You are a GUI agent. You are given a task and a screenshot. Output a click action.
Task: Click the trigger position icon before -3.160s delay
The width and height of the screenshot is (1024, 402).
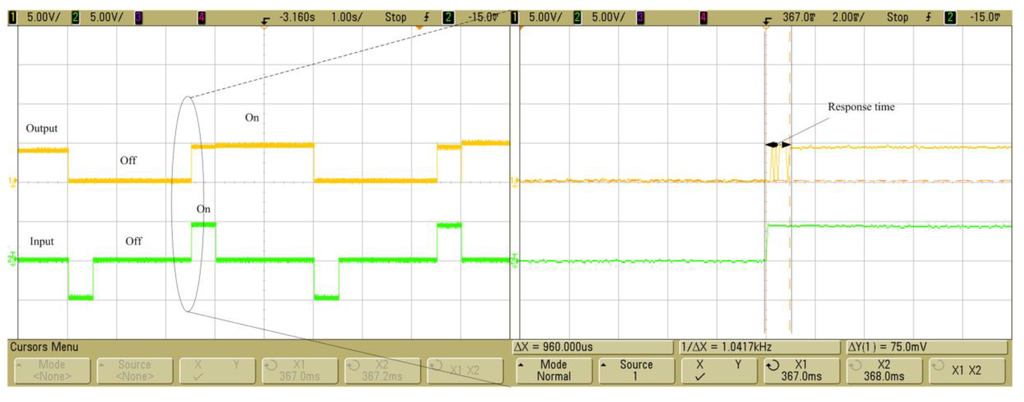(265, 18)
